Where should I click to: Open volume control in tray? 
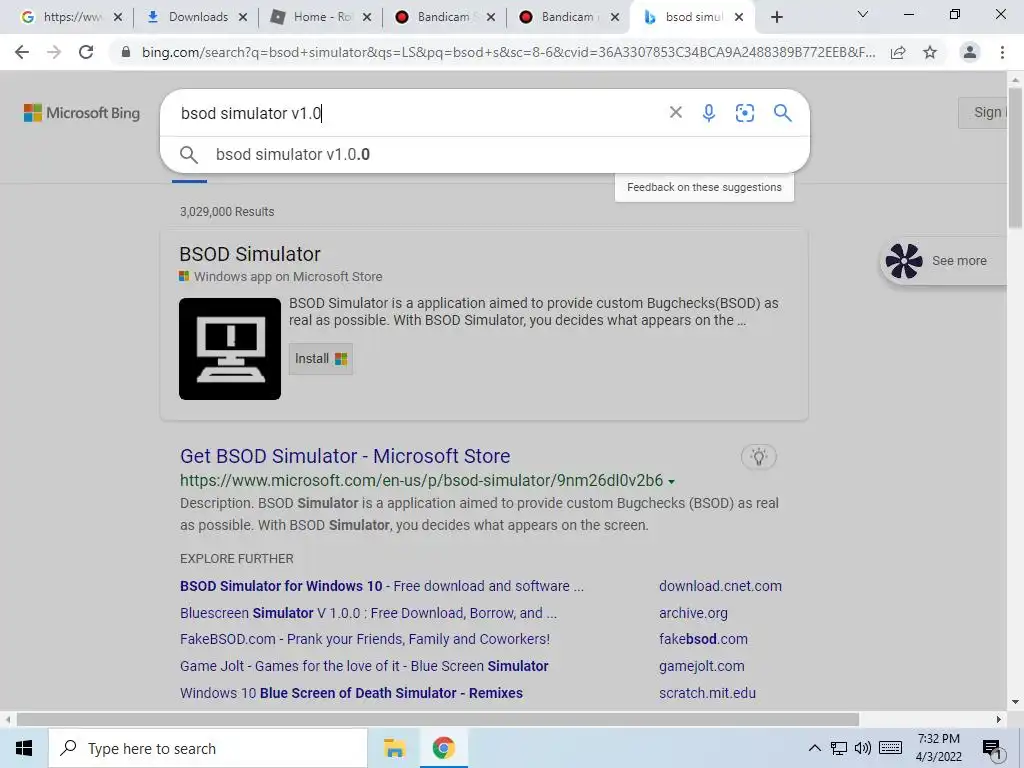863,748
